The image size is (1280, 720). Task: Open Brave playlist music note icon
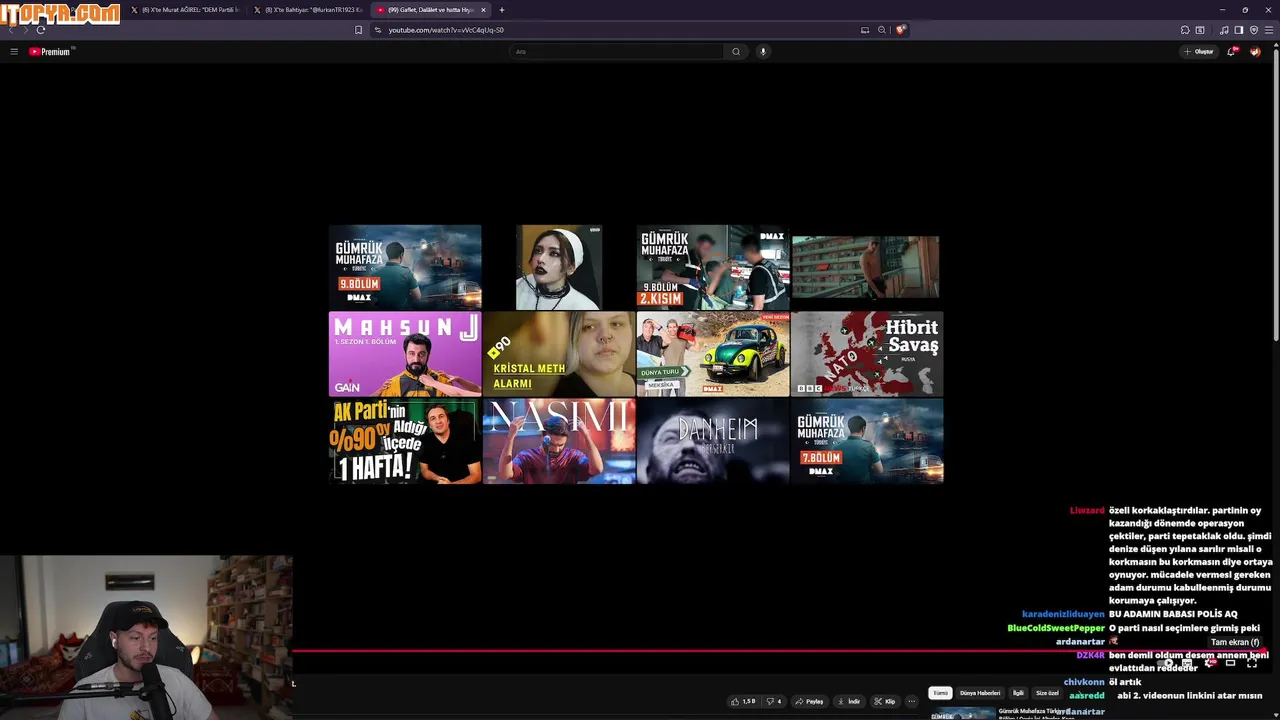(1224, 30)
